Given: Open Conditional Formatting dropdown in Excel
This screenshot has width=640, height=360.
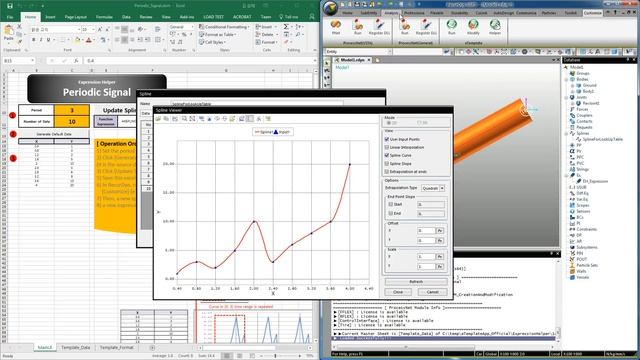Looking at the screenshot, I should [224, 27].
